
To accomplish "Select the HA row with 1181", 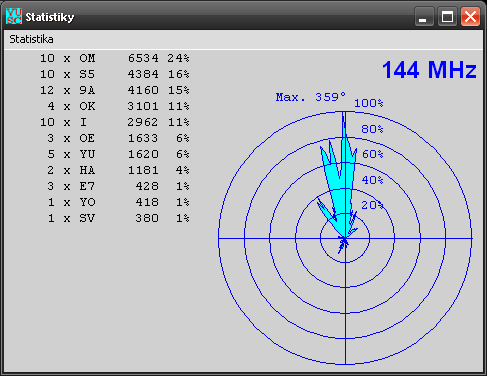I will 118,170.
